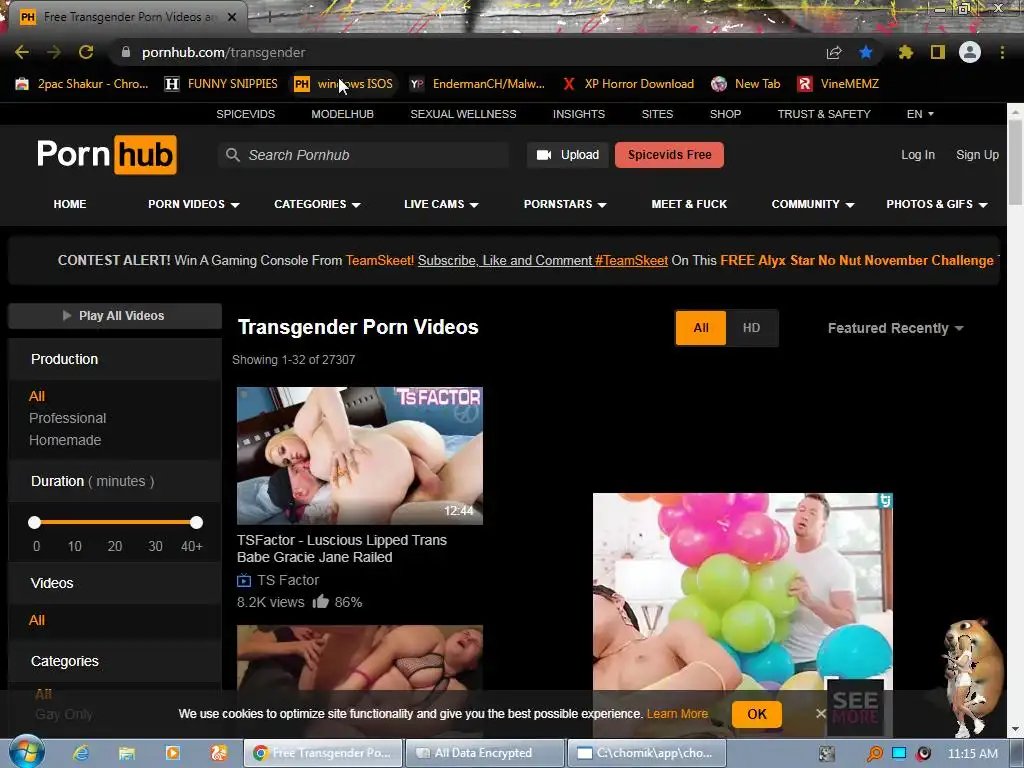Dismiss the cookie banner with X
Image resolution: width=1024 pixels, height=768 pixels.
[x=820, y=714]
